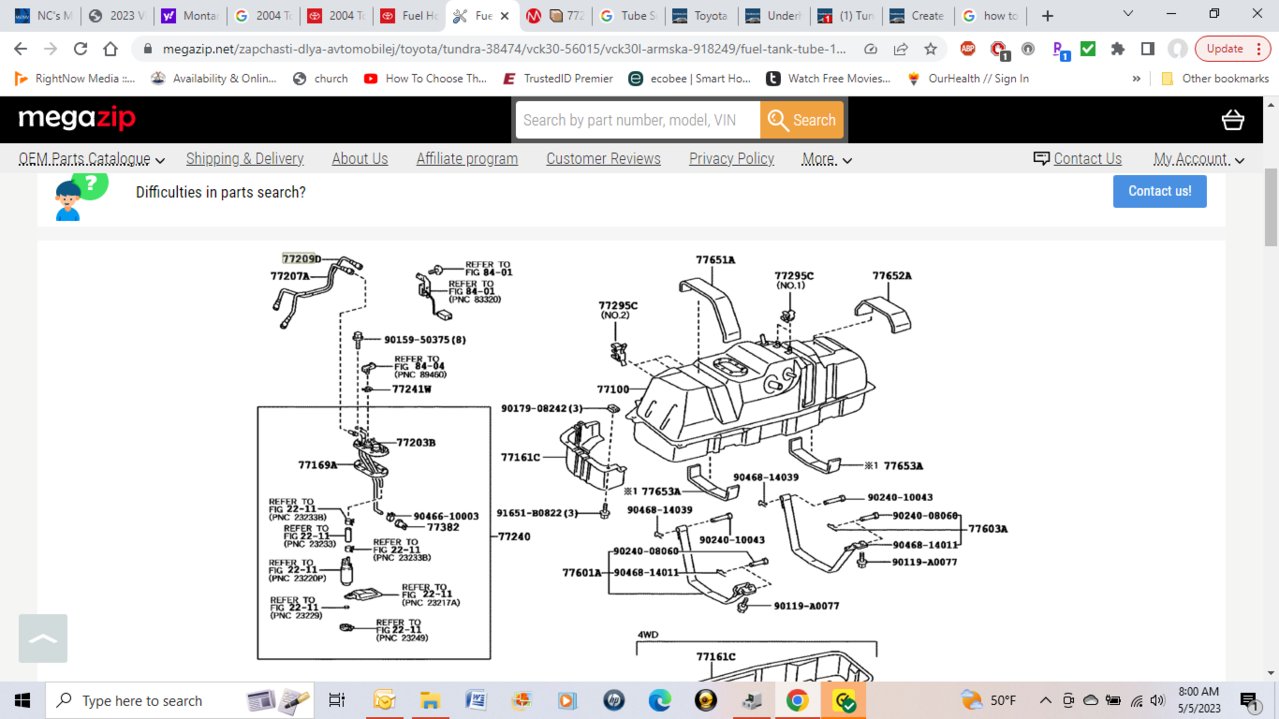Open OurHealth Sign In bookmark
Screen dimensions: 1279x719
(967, 78)
